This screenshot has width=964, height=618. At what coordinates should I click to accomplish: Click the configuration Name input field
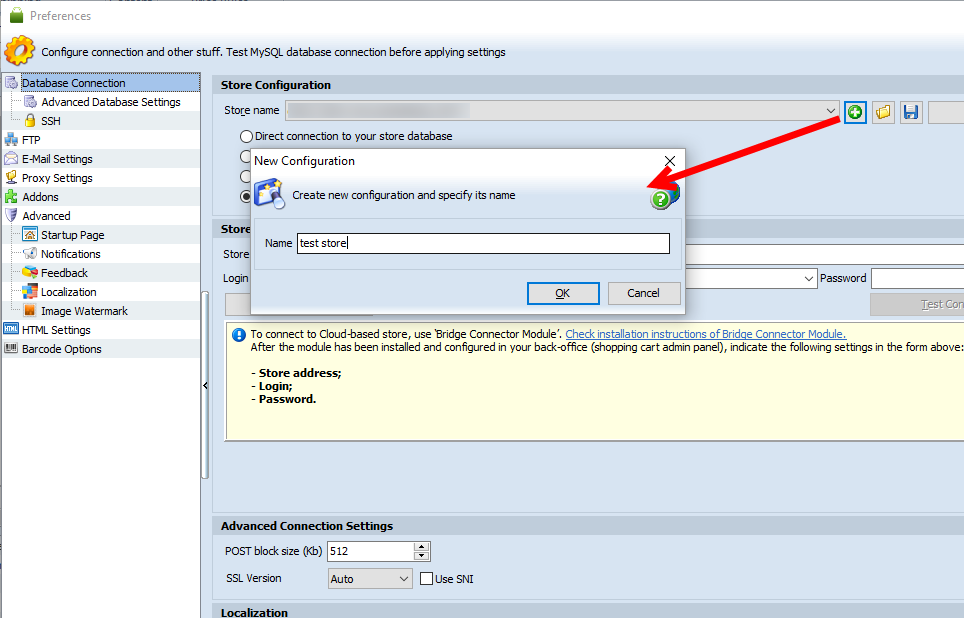coord(483,244)
